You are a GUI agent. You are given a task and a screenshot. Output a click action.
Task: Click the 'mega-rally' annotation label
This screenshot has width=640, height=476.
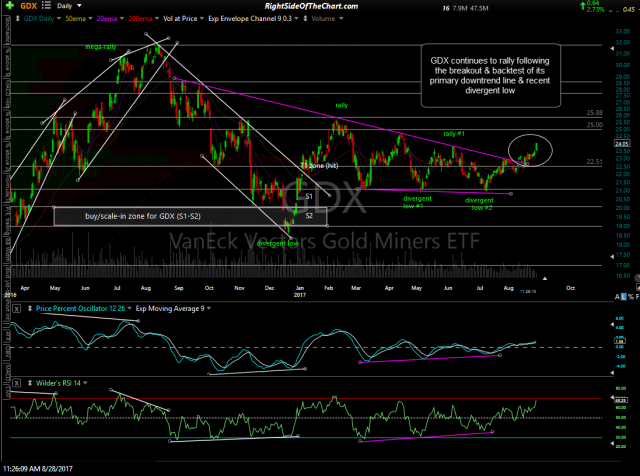coord(100,47)
